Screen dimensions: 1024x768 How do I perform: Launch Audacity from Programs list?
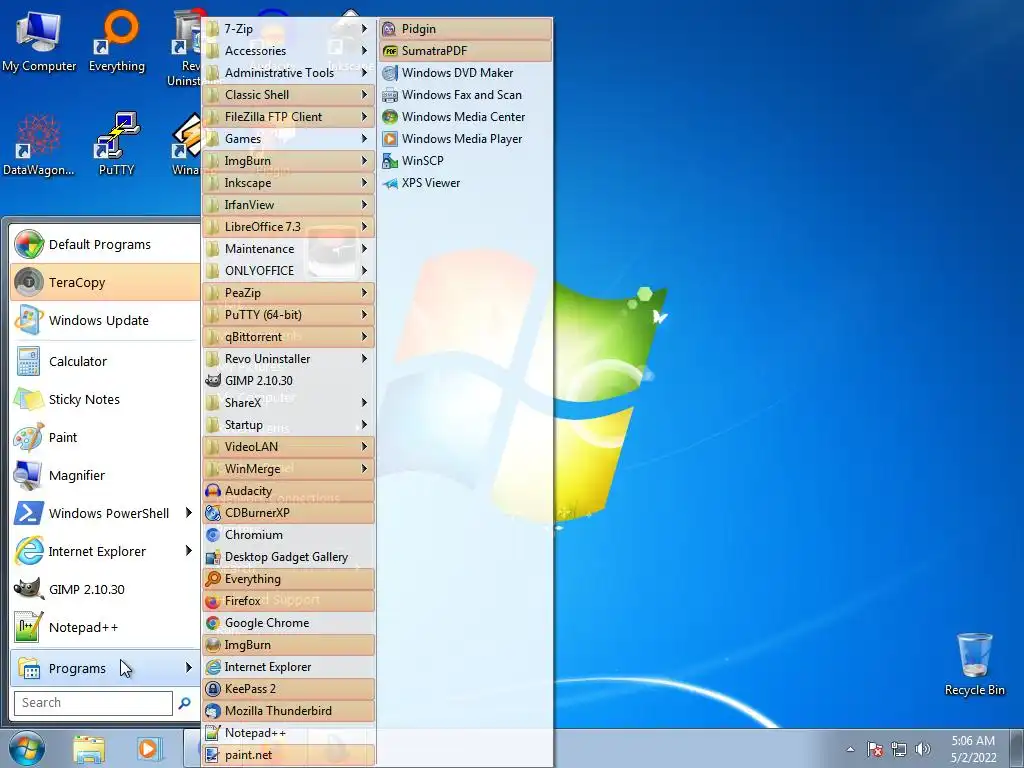click(289, 490)
